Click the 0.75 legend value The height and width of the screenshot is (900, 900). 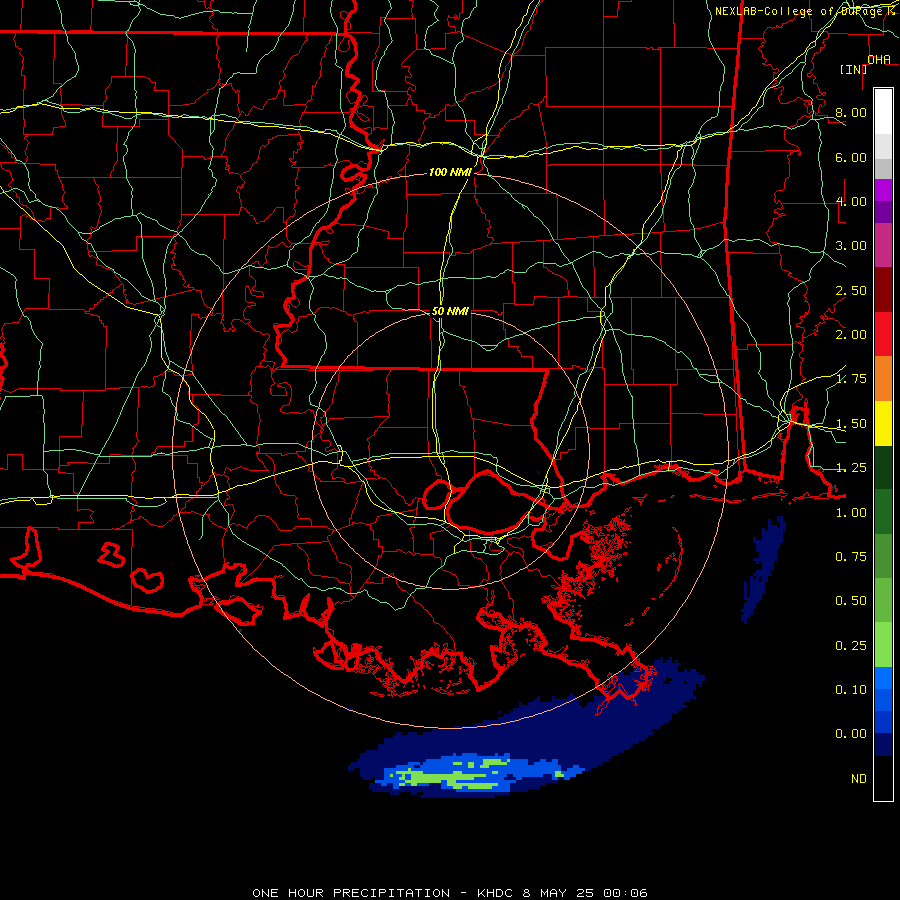tap(851, 557)
